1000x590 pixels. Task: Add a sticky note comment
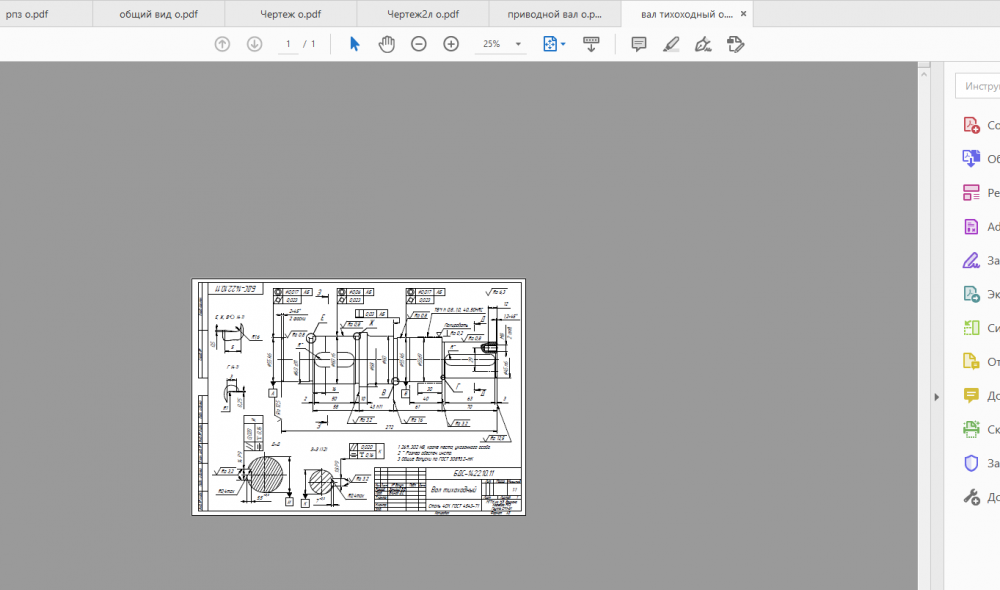639,44
